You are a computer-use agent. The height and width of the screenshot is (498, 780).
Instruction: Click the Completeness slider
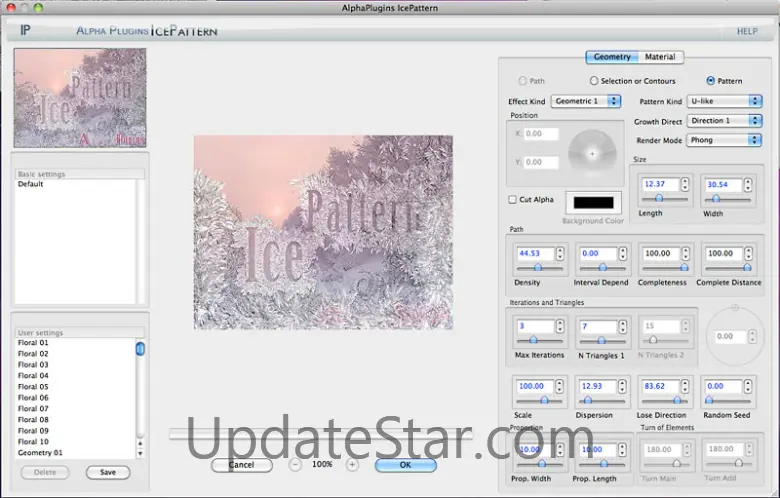tap(665, 268)
